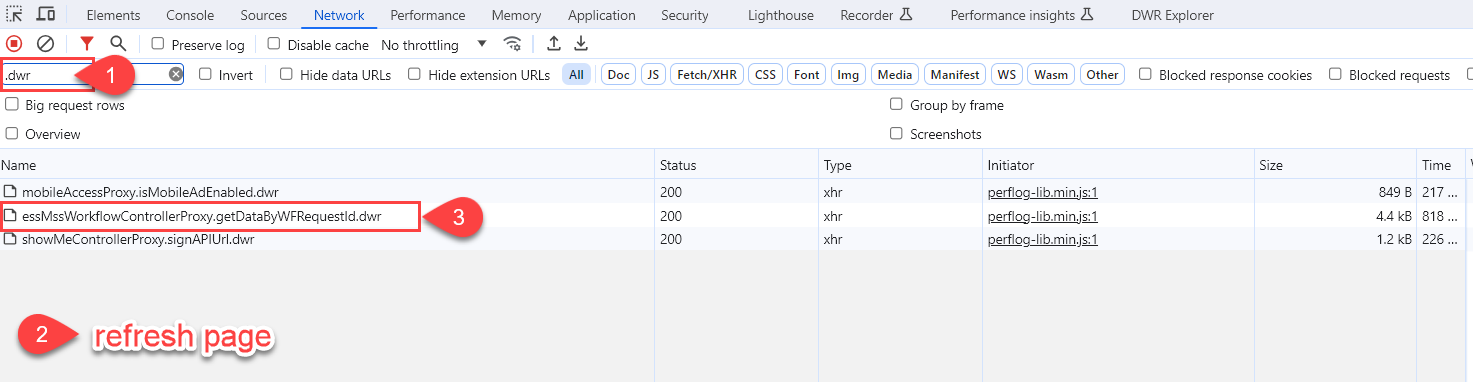
Task: Sort by the Size column header
Action: pyautogui.click(x=1336, y=165)
